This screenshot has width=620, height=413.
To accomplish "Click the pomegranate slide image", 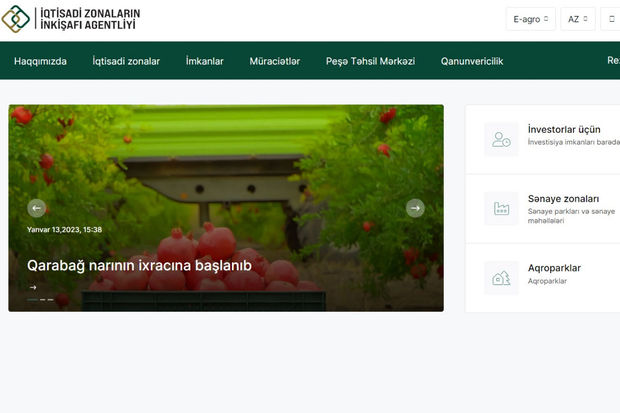I will pos(225,160).
